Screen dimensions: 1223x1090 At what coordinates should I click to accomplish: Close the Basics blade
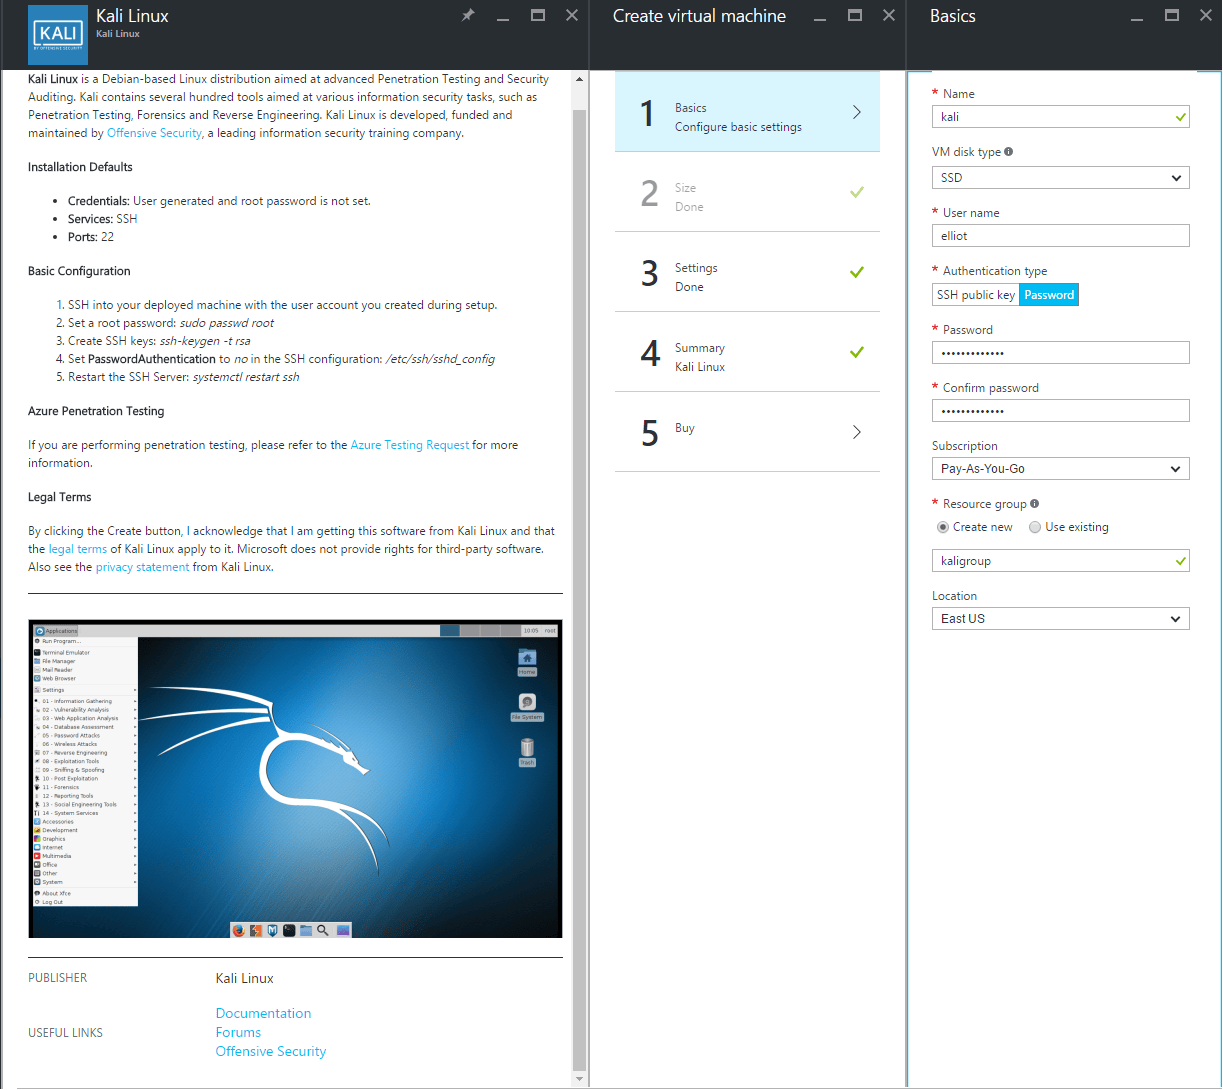[x=1206, y=16]
